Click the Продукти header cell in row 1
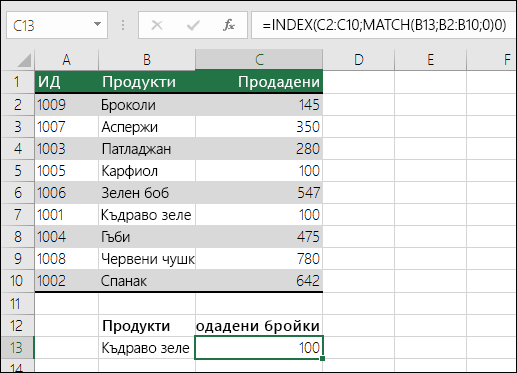The height and width of the screenshot is (373, 517). click(x=147, y=82)
